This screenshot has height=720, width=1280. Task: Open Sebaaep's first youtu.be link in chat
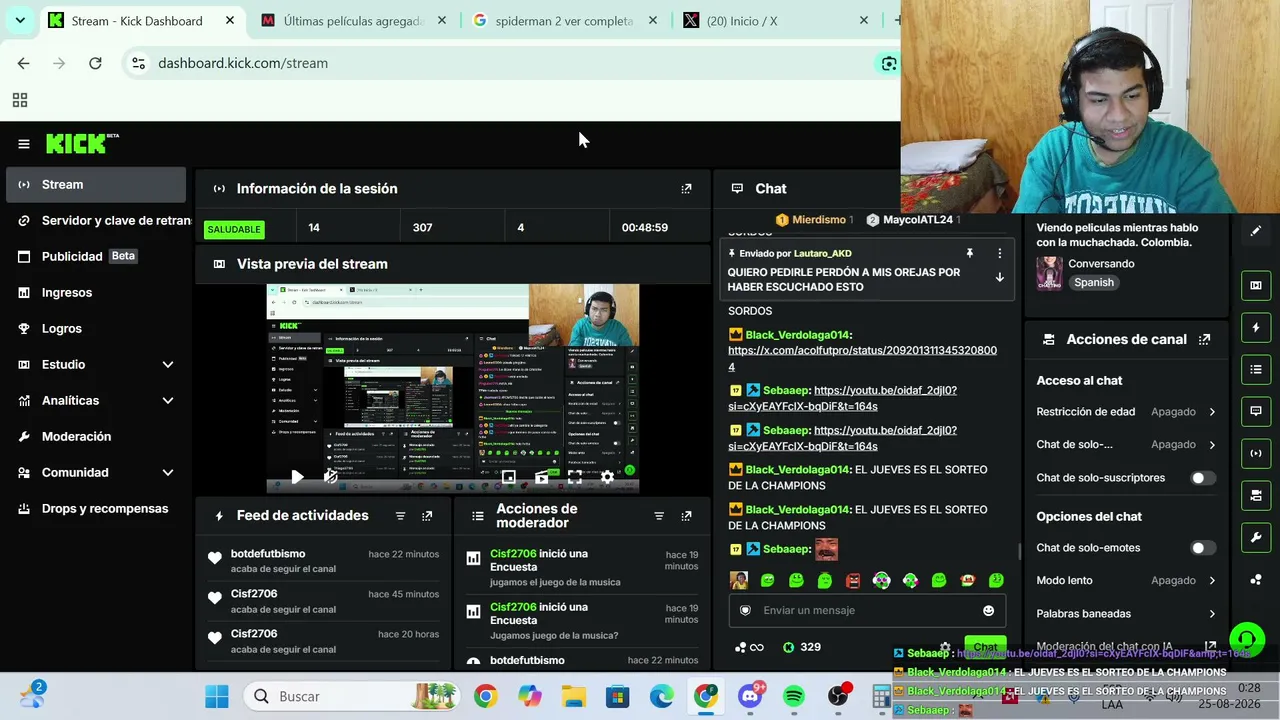(842, 398)
